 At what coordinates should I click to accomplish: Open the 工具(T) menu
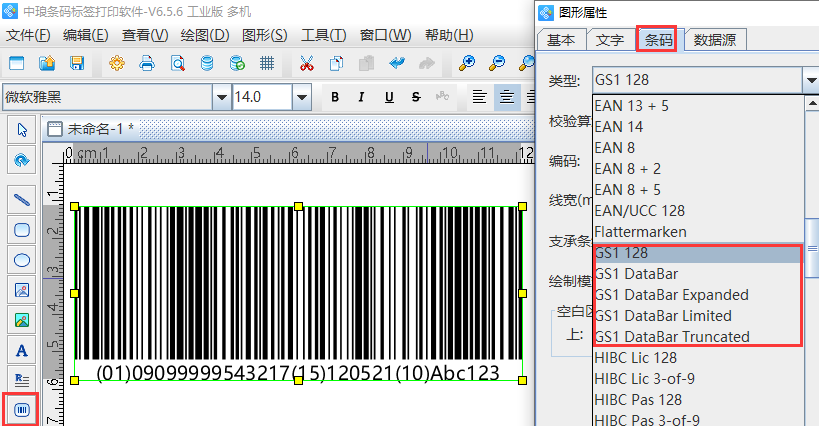[324, 36]
